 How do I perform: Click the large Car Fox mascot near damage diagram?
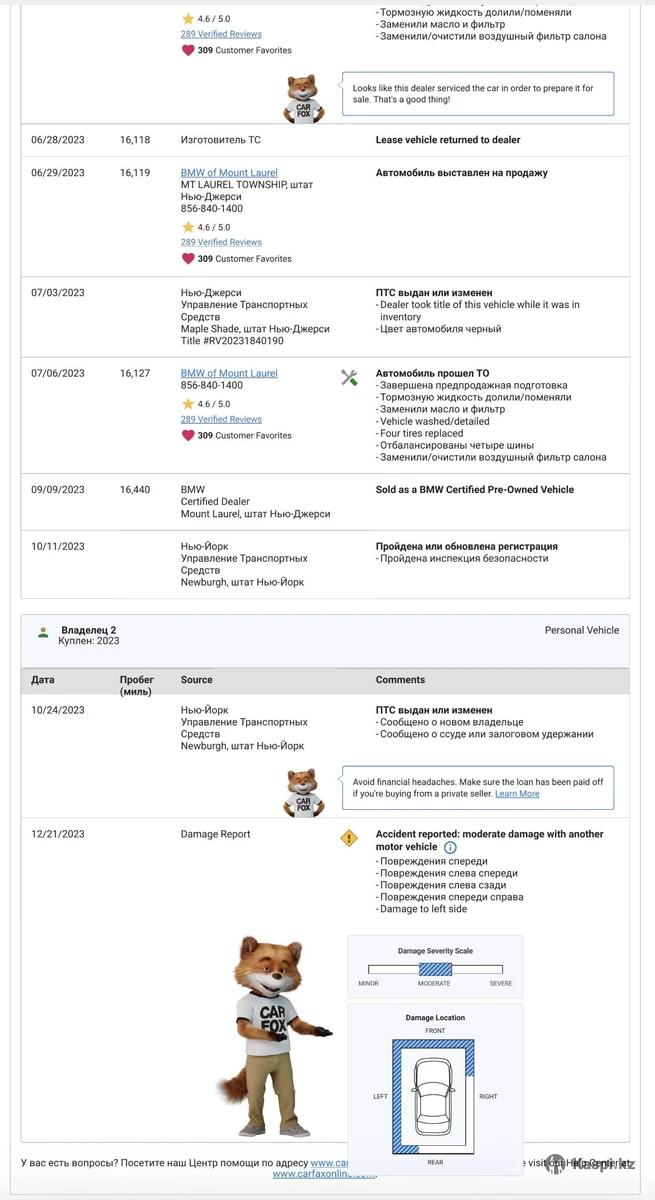point(270,1035)
